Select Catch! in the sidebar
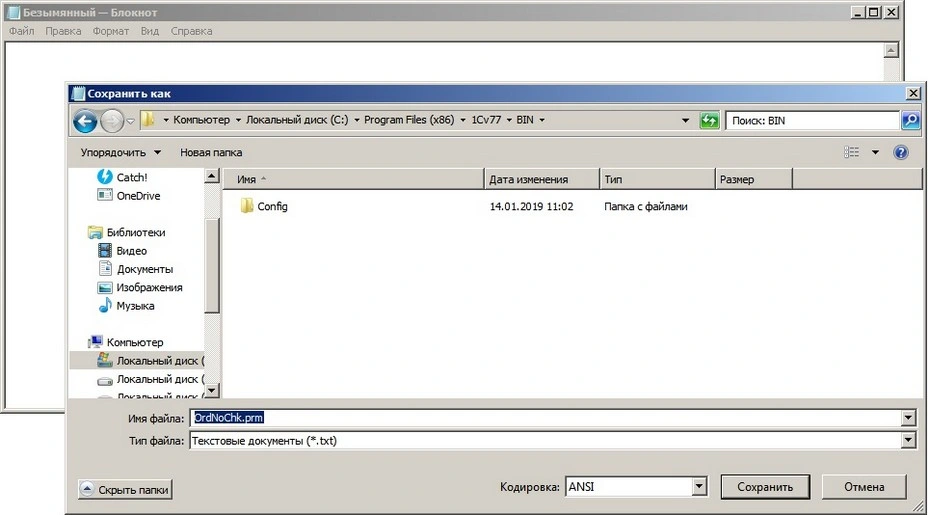Screen dimensions: 928x515 [x=131, y=177]
